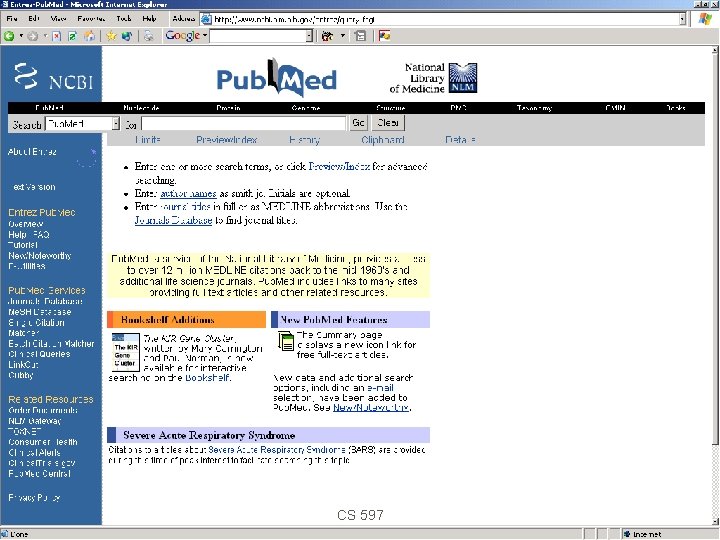Click the browser address URL field
720x540 pixels.
pos(440,19)
